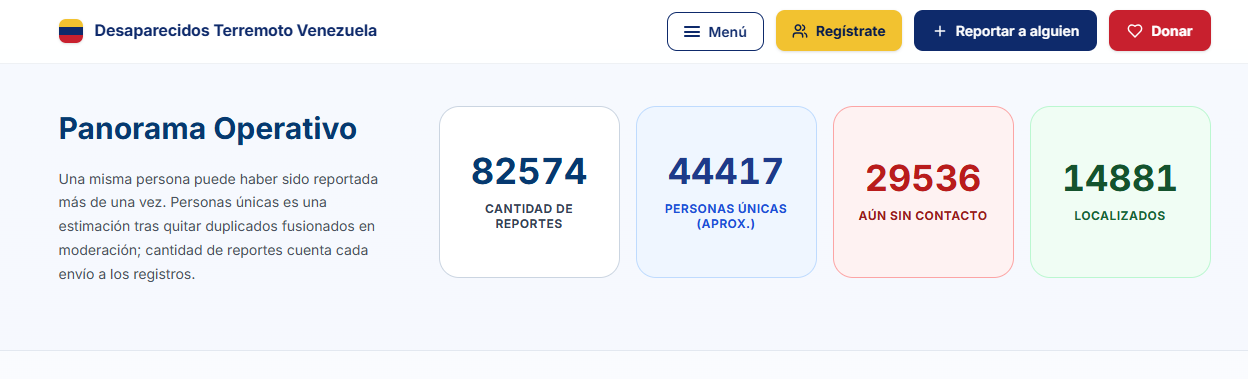
Task: Select the 44417 unique persons card
Action: click(x=726, y=192)
